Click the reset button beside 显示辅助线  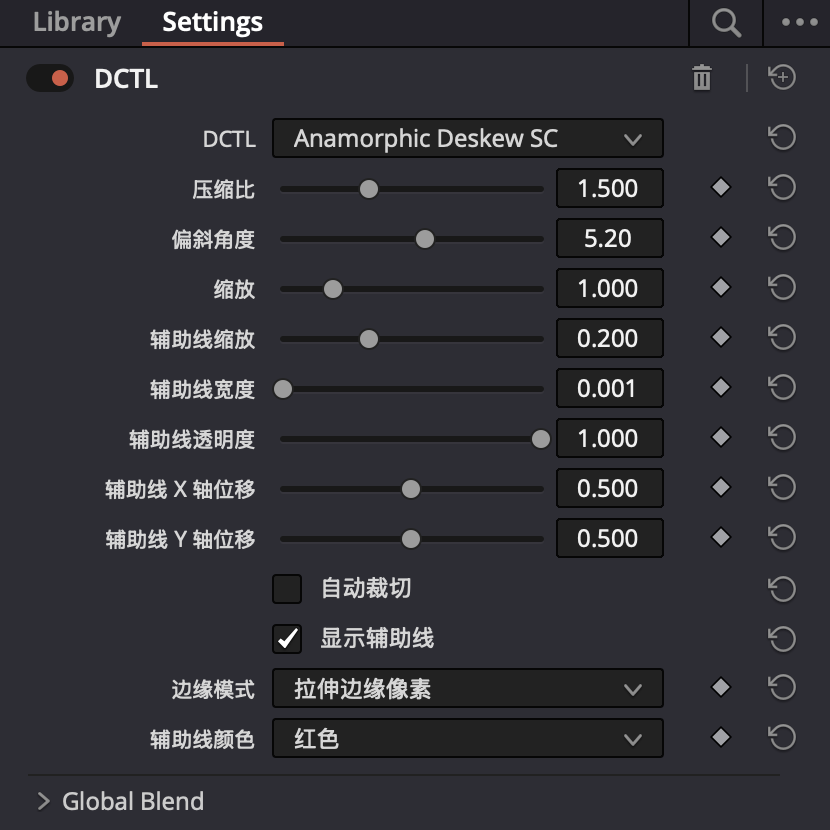[783, 639]
